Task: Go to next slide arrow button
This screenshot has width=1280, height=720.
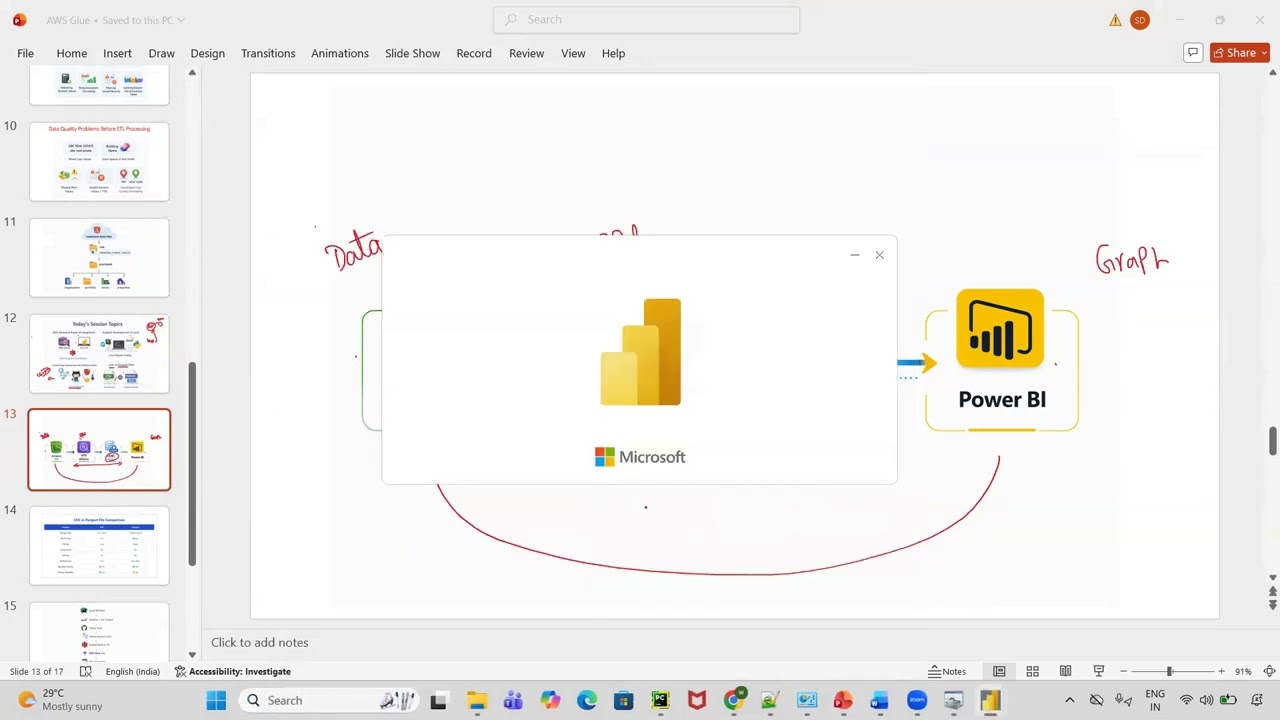Action: tap(1273, 605)
